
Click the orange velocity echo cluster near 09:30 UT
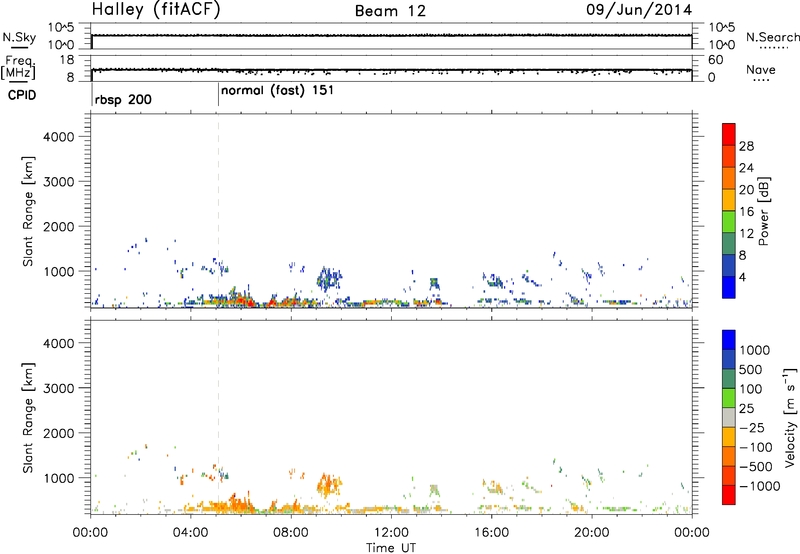pos(329,485)
